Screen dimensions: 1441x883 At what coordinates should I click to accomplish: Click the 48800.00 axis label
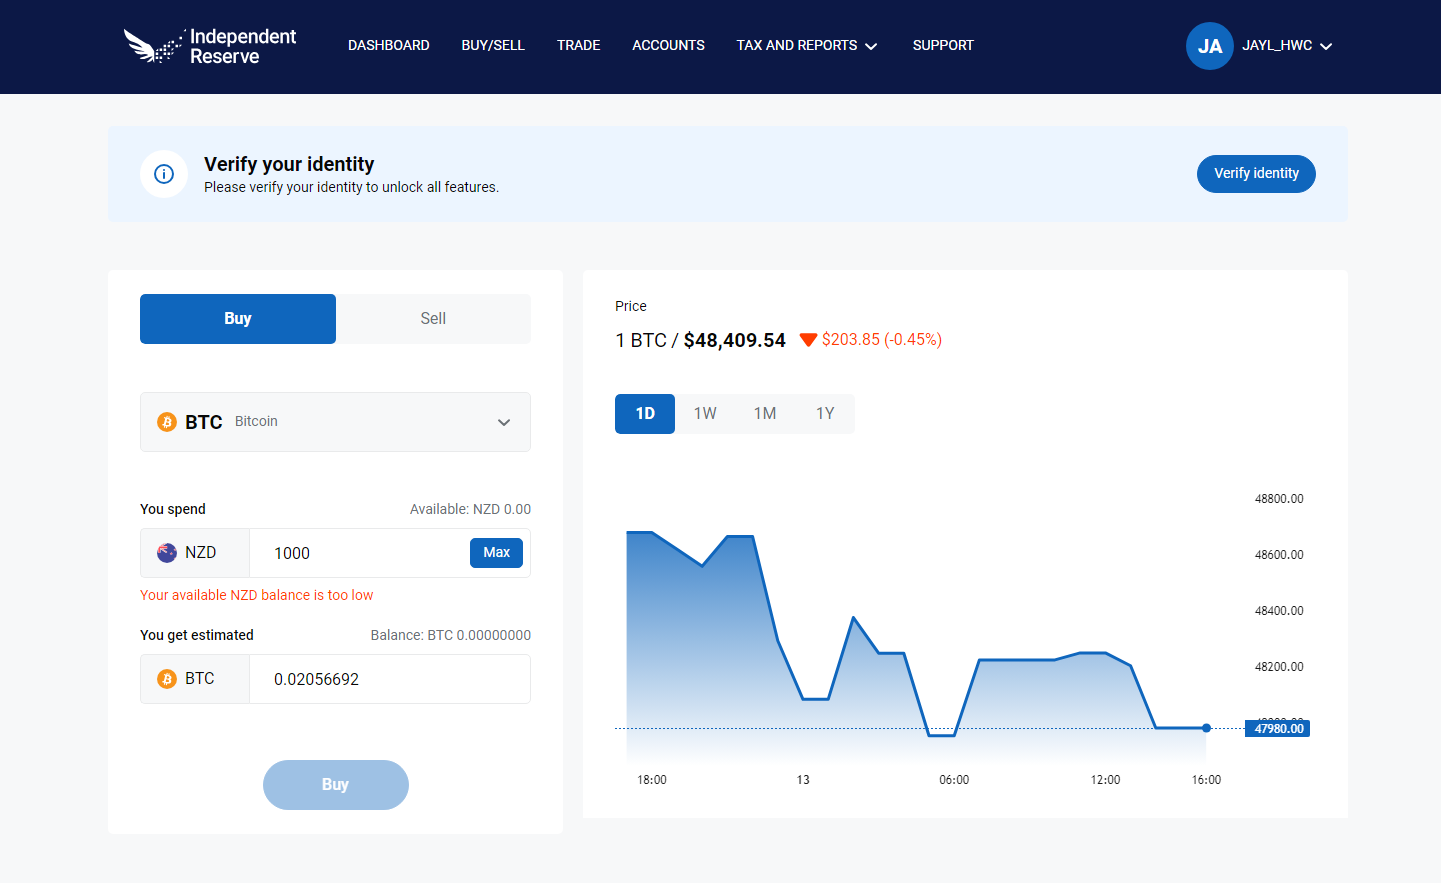[1279, 499]
